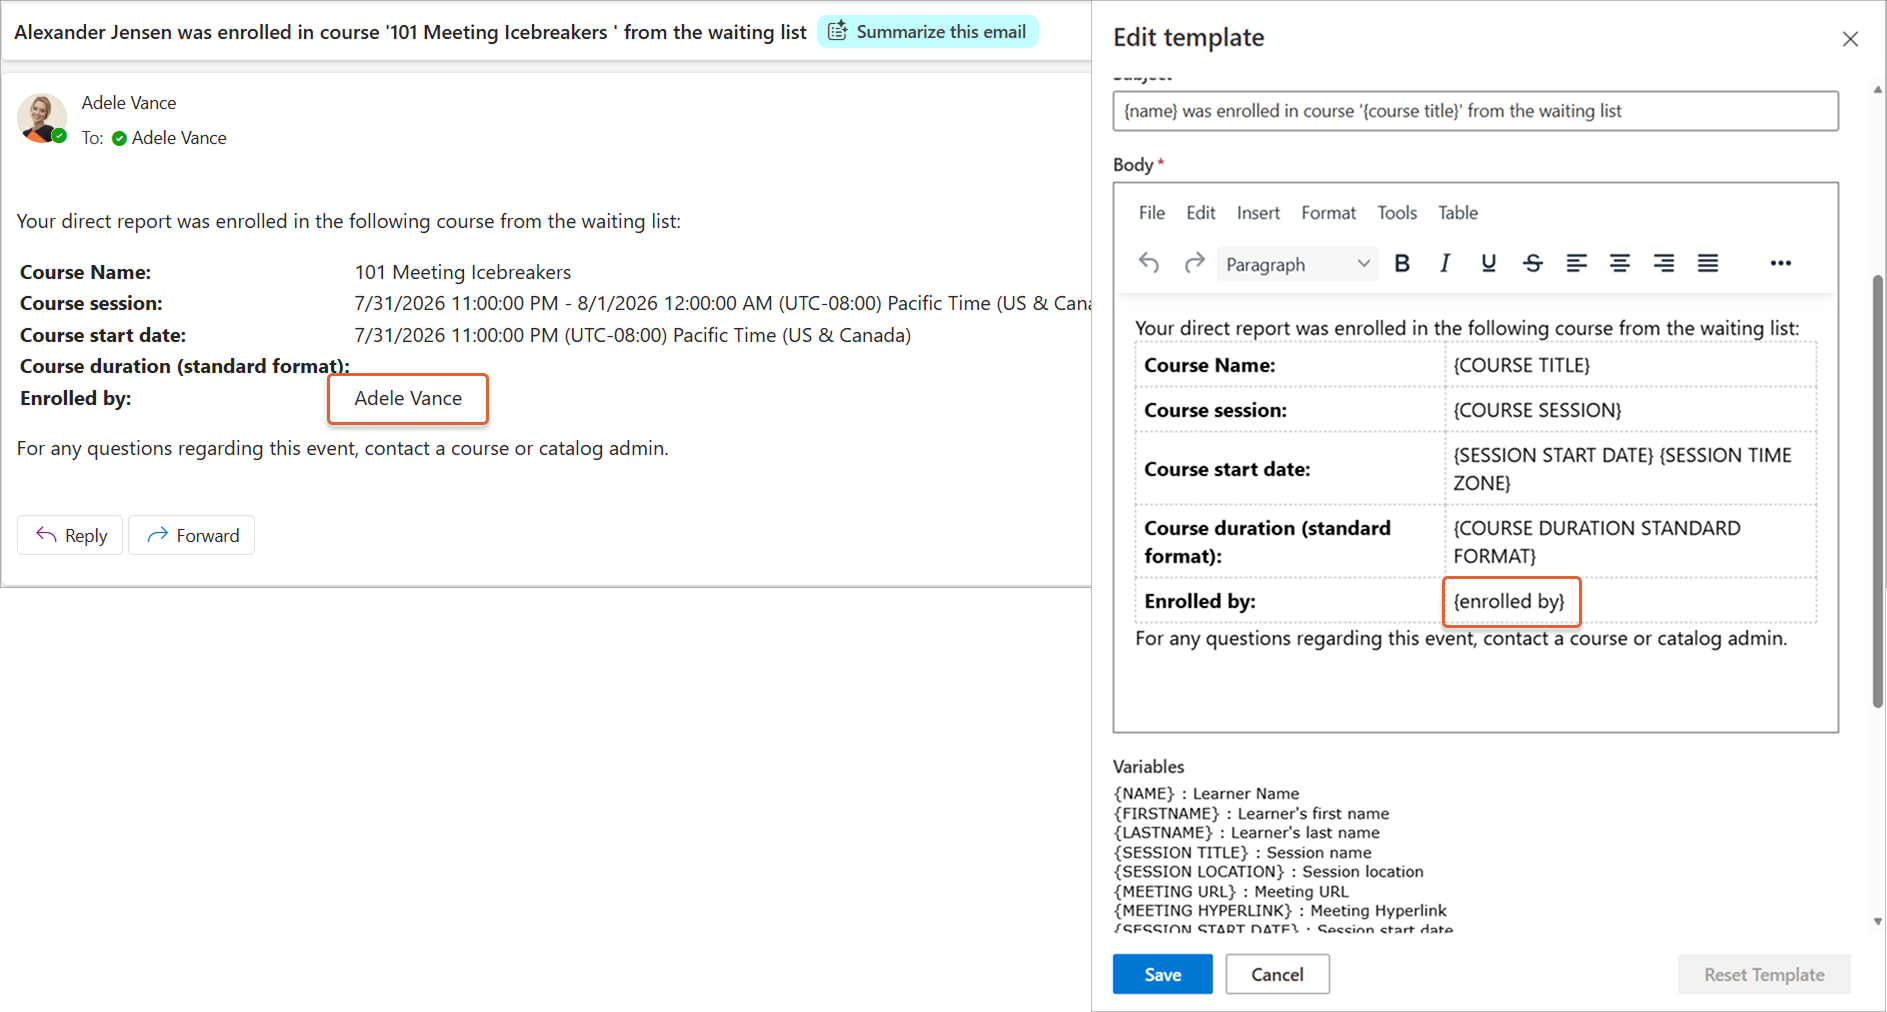Open the File menu in editor
This screenshot has height=1012, width=1887.
click(x=1152, y=213)
